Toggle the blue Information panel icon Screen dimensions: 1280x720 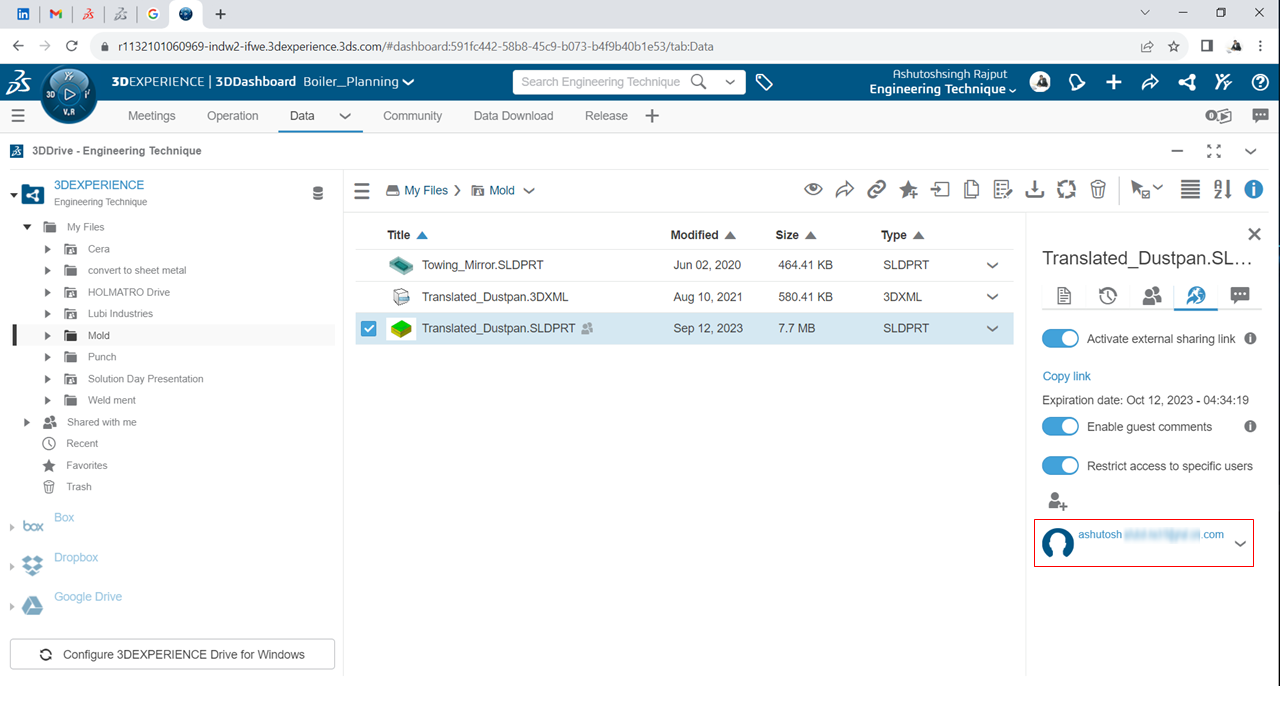(x=1253, y=189)
